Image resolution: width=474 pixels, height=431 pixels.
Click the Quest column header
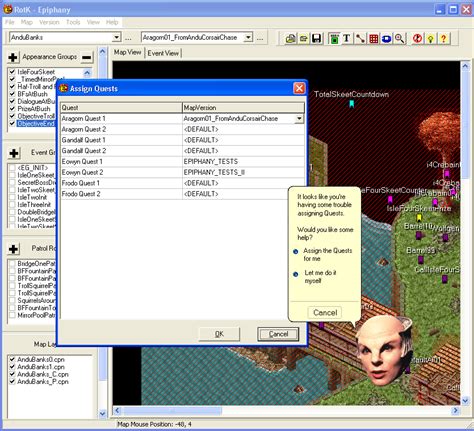(121, 108)
